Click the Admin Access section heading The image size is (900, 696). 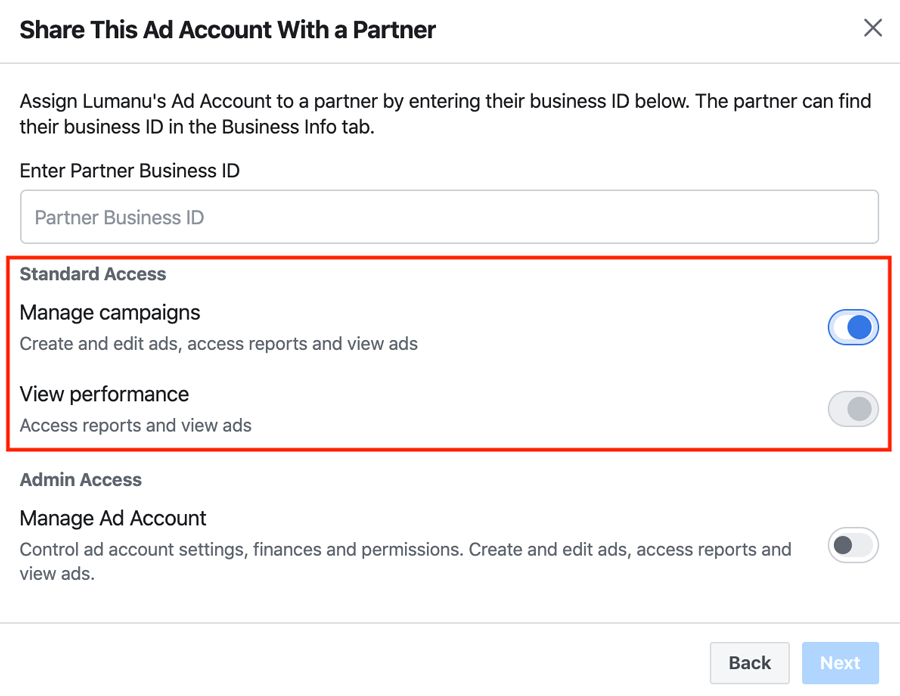coord(81,480)
